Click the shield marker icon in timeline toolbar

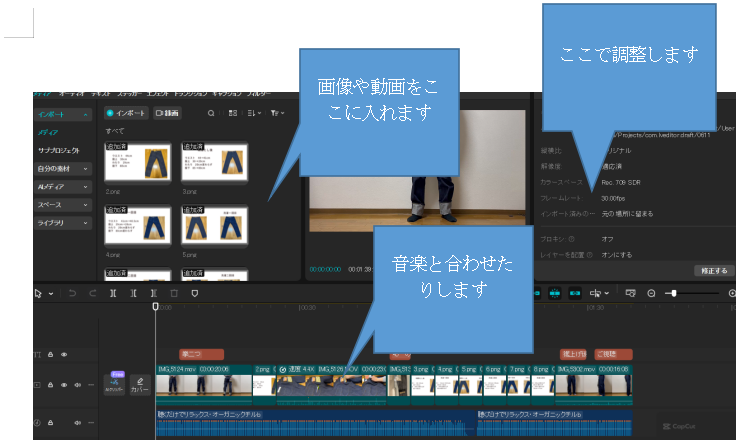195,293
